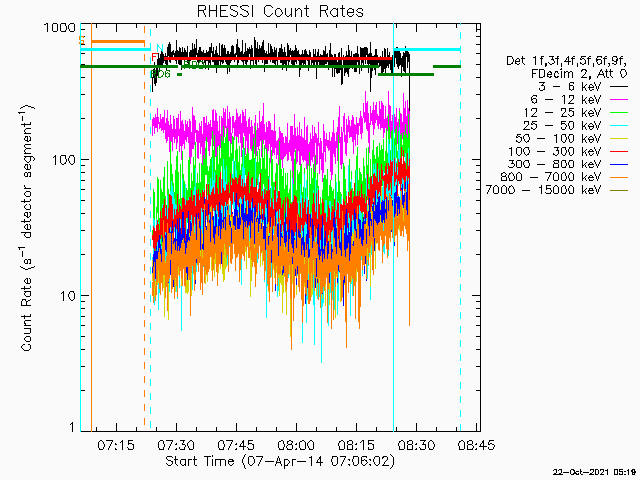Viewport: 640px width, 480px height.
Task: Click the dashed cyan vertical line near 08:41
Action: click(x=460, y=227)
